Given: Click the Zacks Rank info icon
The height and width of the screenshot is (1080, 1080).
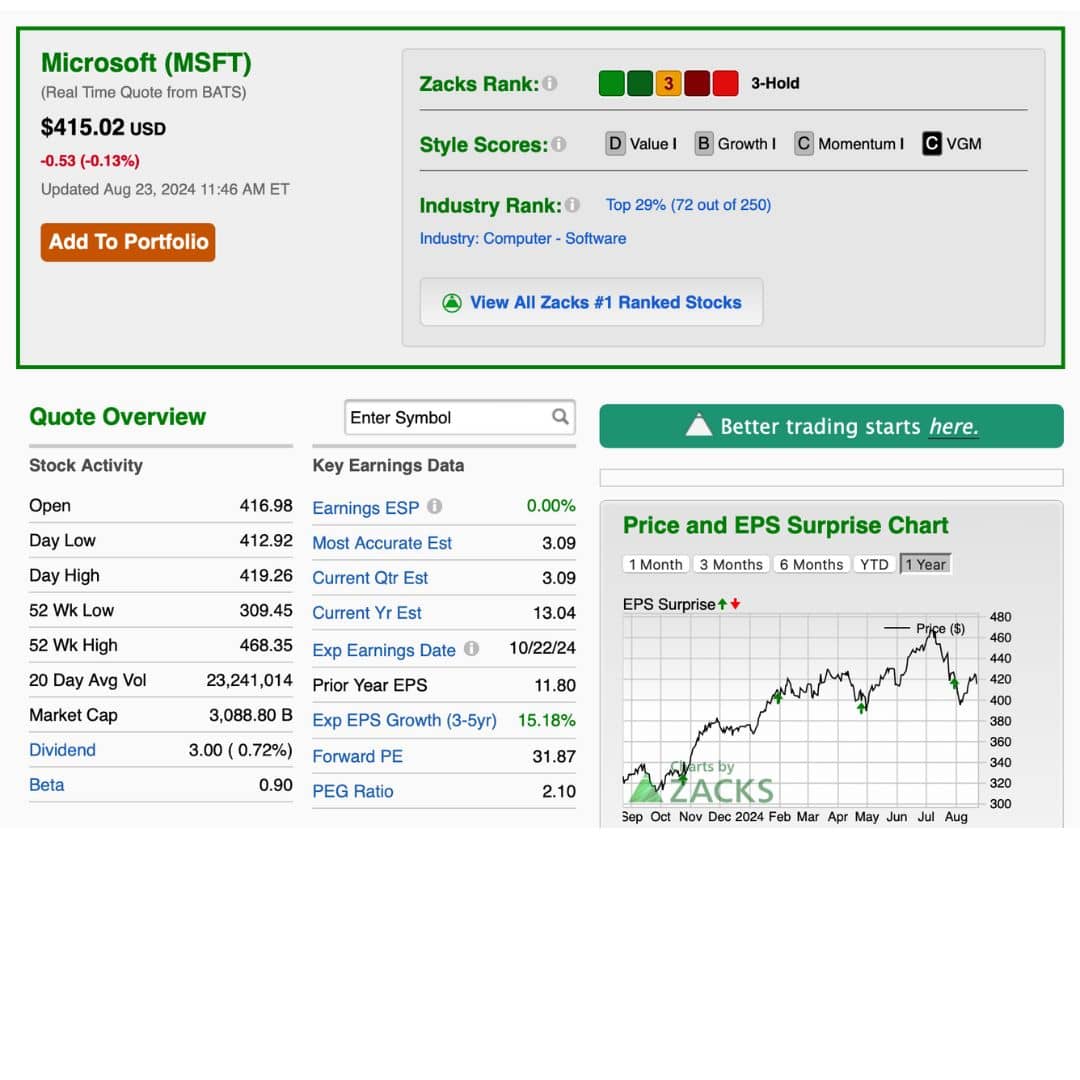Looking at the screenshot, I should point(550,83).
